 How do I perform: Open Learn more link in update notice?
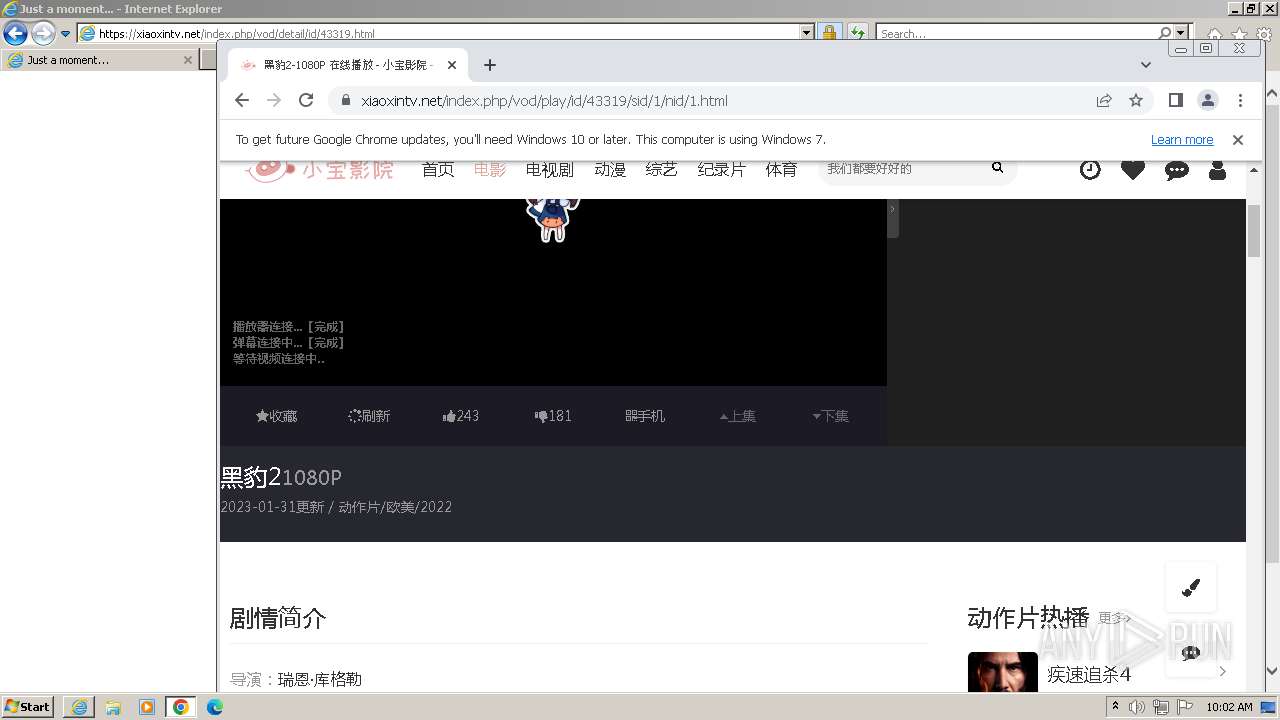click(1182, 140)
